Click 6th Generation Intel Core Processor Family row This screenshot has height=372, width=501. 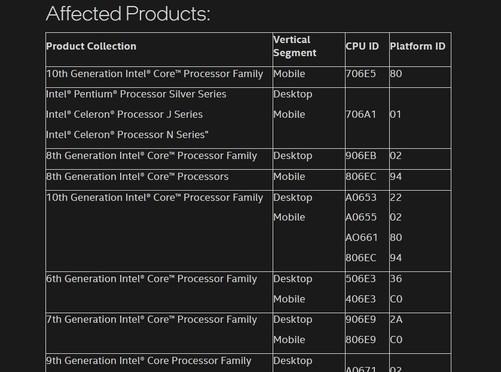(248, 292)
